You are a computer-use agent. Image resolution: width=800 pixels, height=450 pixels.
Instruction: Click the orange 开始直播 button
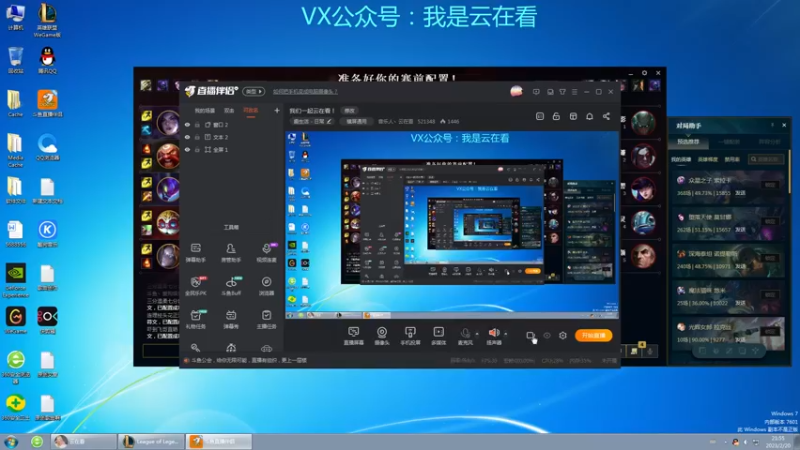[593, 335]
